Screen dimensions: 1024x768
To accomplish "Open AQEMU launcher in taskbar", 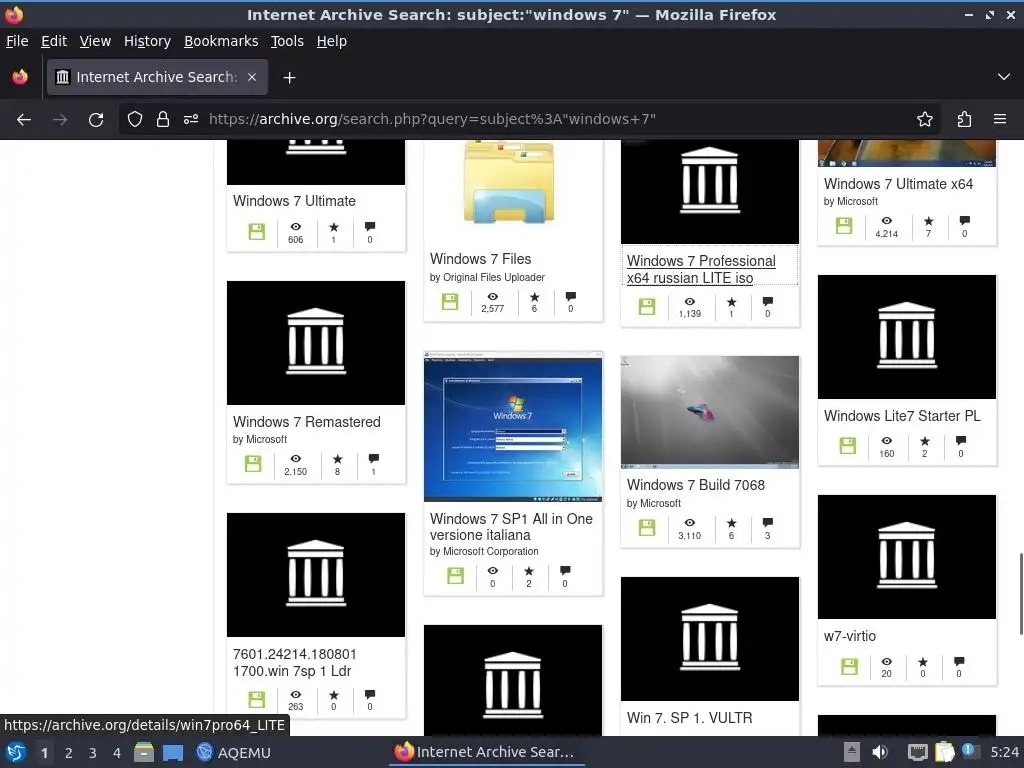I will click(x=234, y=752).
